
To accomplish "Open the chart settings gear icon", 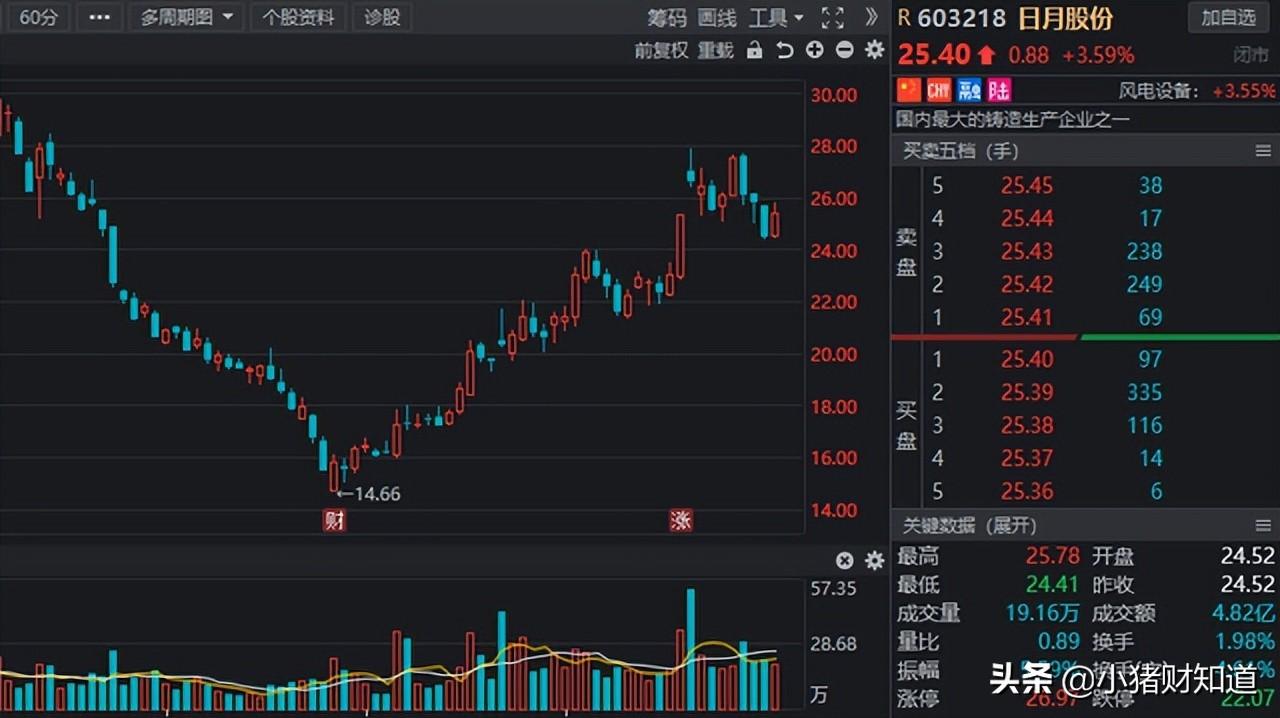I will 874,50.
